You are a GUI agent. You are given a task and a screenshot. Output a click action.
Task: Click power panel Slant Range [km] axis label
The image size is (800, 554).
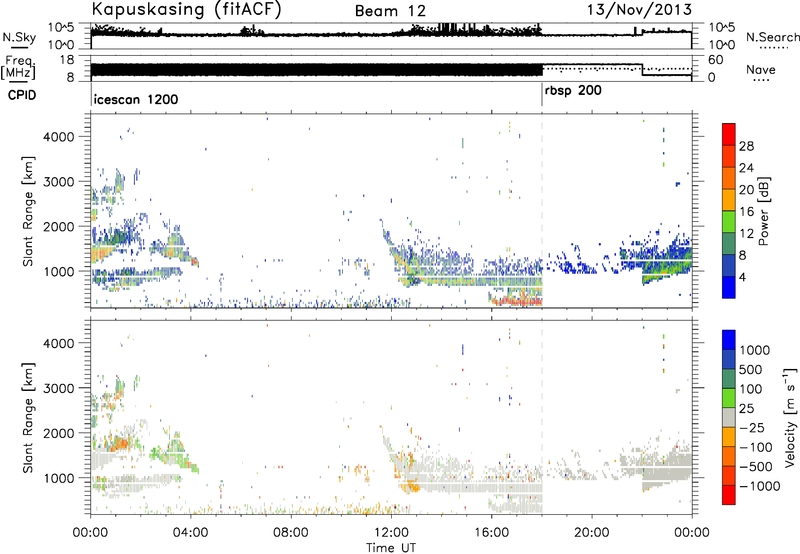click(x=29, y=211)
